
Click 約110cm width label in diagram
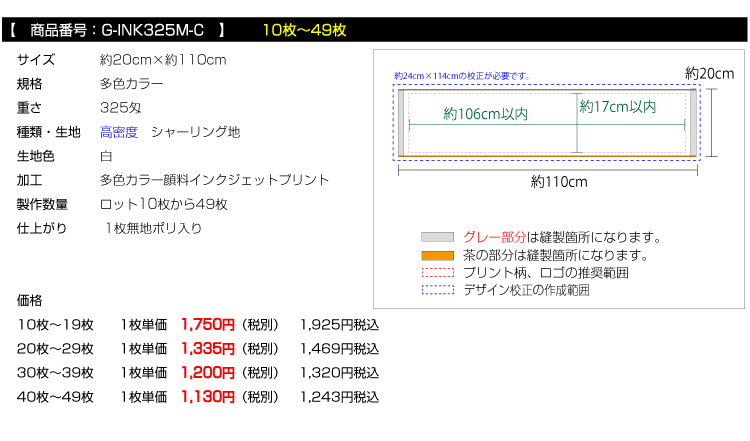[x=559, y=182]
